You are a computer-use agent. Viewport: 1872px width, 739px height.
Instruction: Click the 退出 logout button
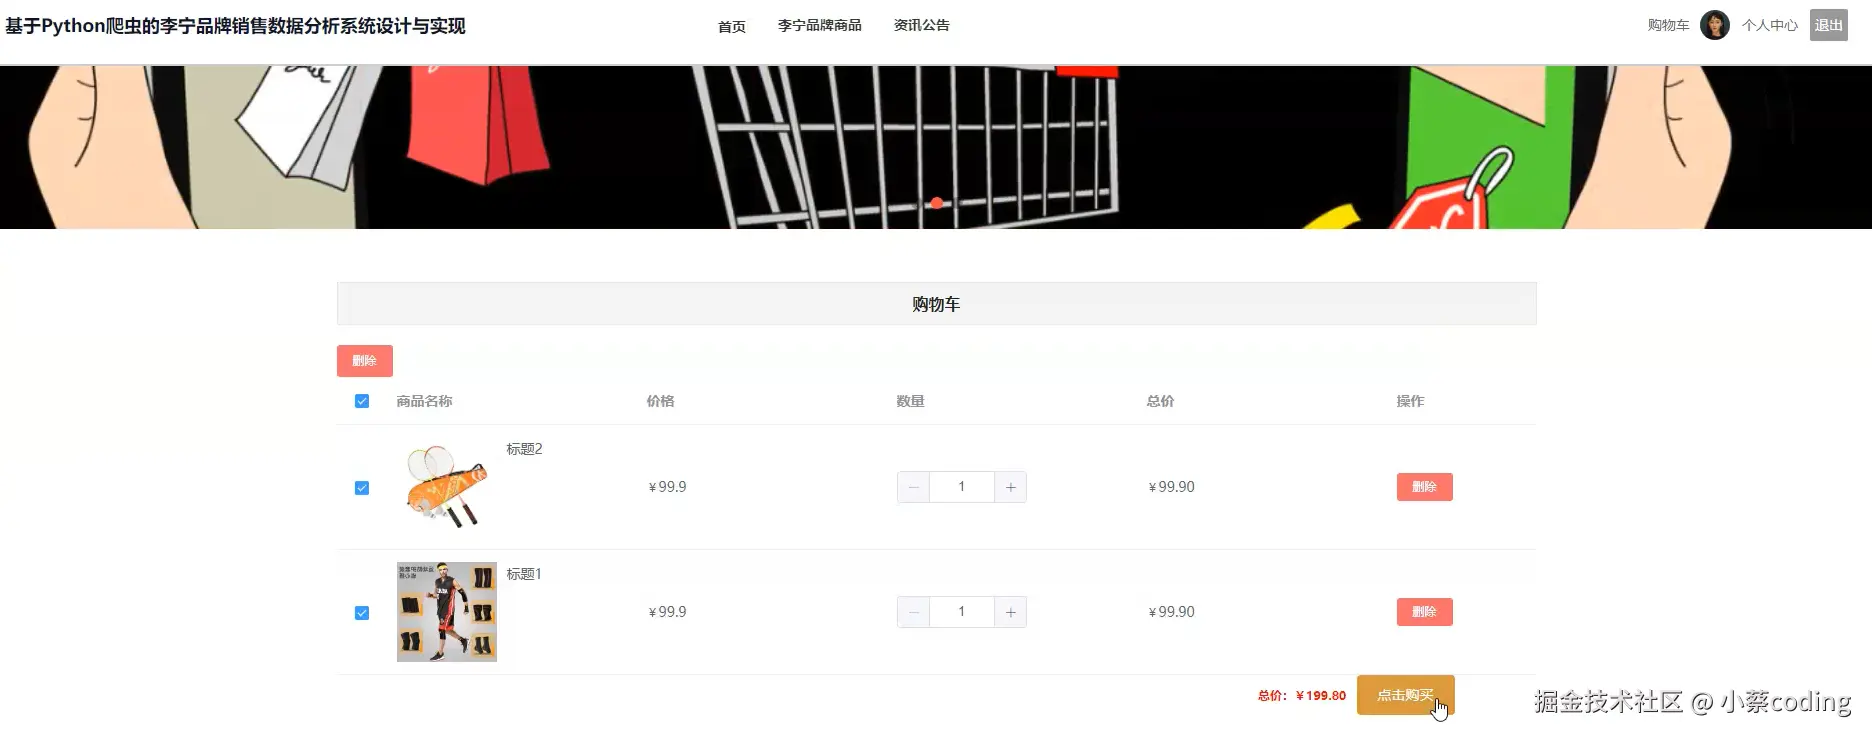tap(1828, 25)
